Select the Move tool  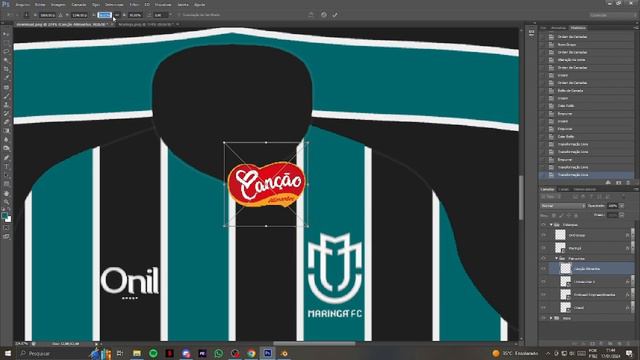[6, 34]
